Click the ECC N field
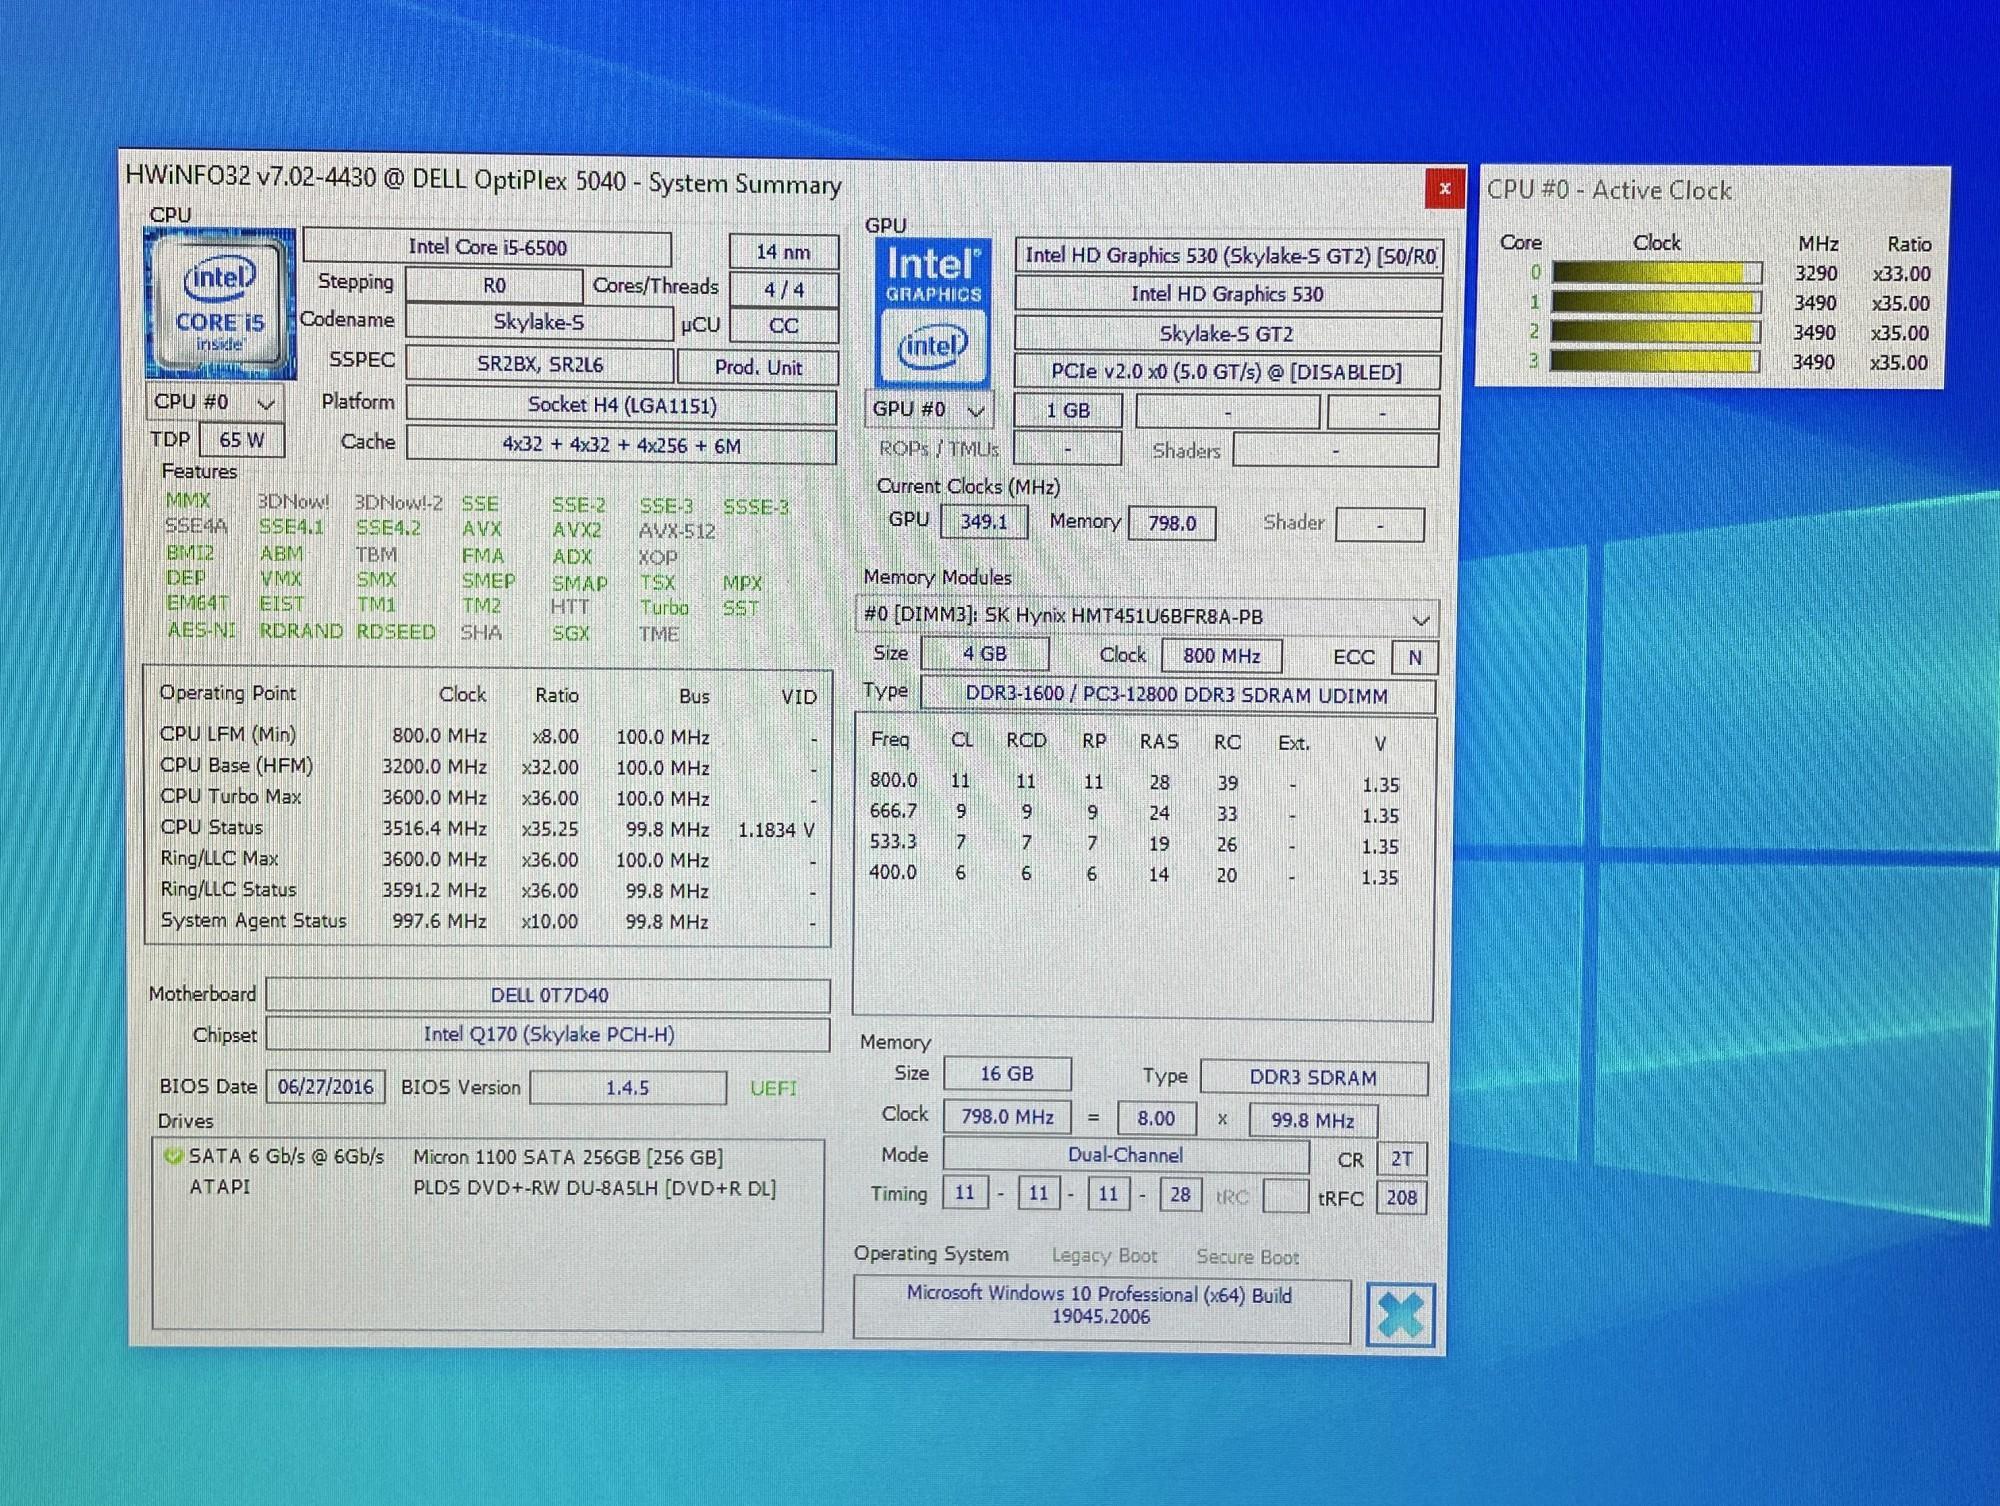The width and height of the screenshot is (2000, 1506). pos(1415,658)
